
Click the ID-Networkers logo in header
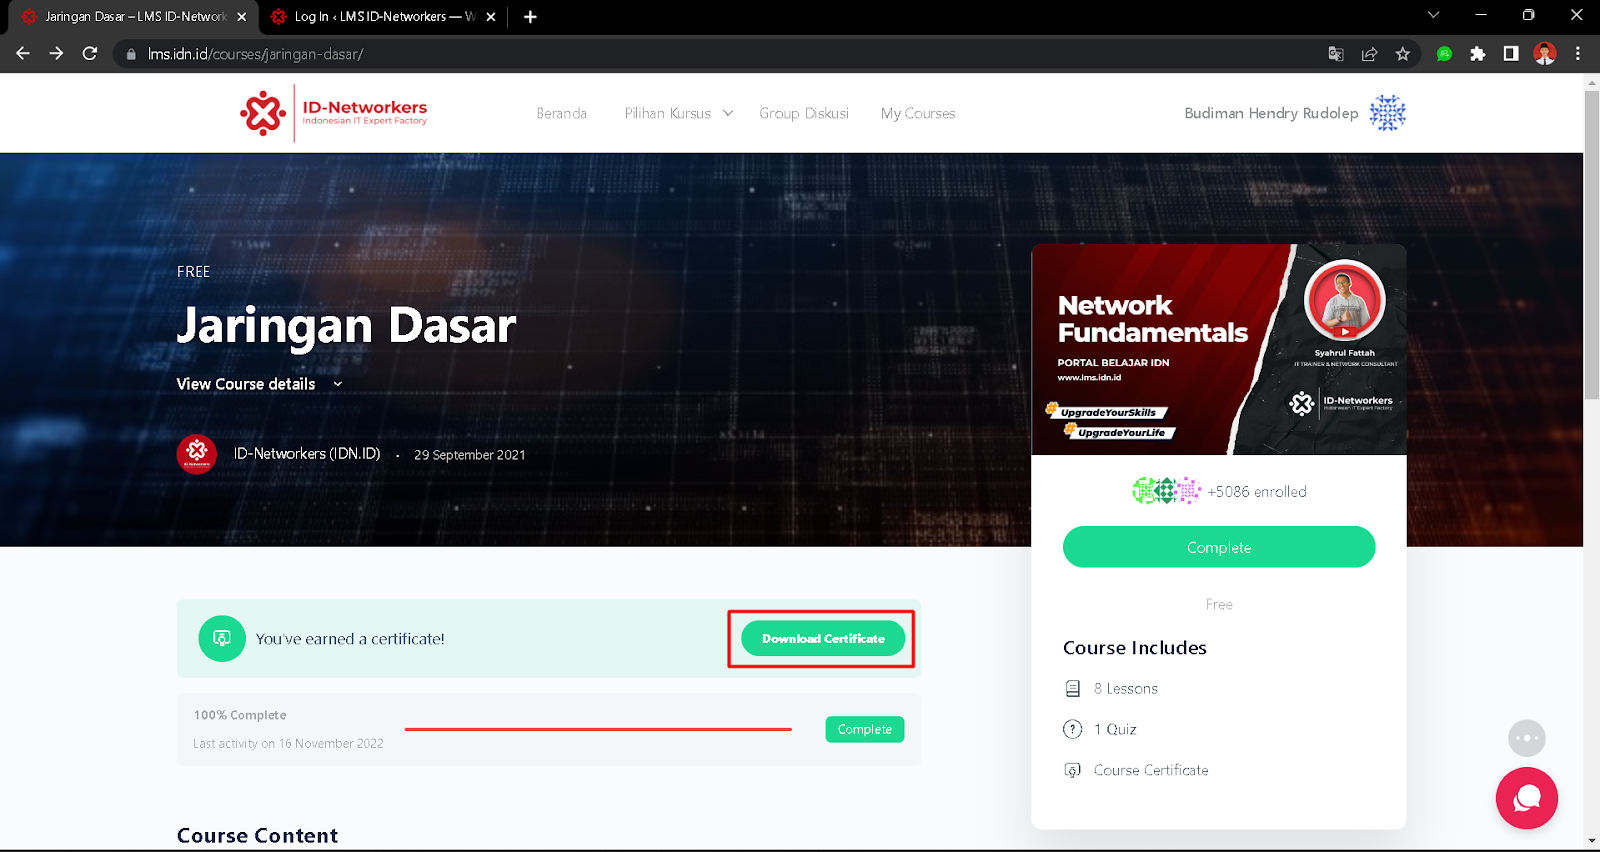click(334, 113)
